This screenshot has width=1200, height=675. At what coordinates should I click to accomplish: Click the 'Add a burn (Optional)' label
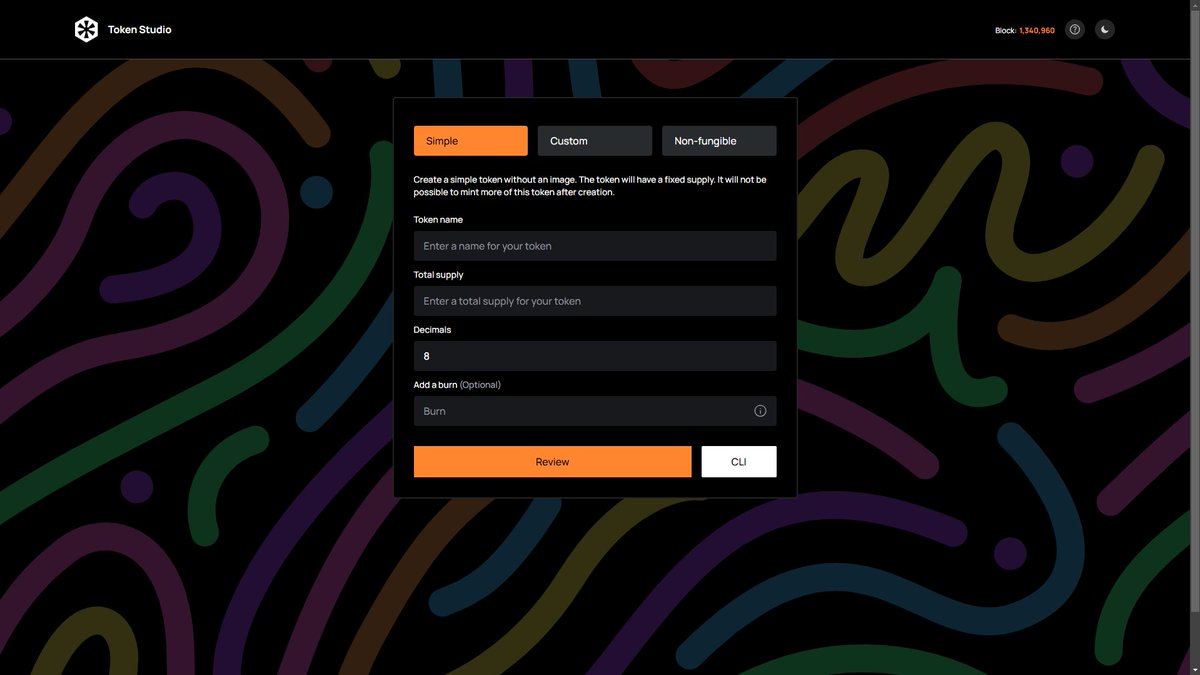[457, 384]
